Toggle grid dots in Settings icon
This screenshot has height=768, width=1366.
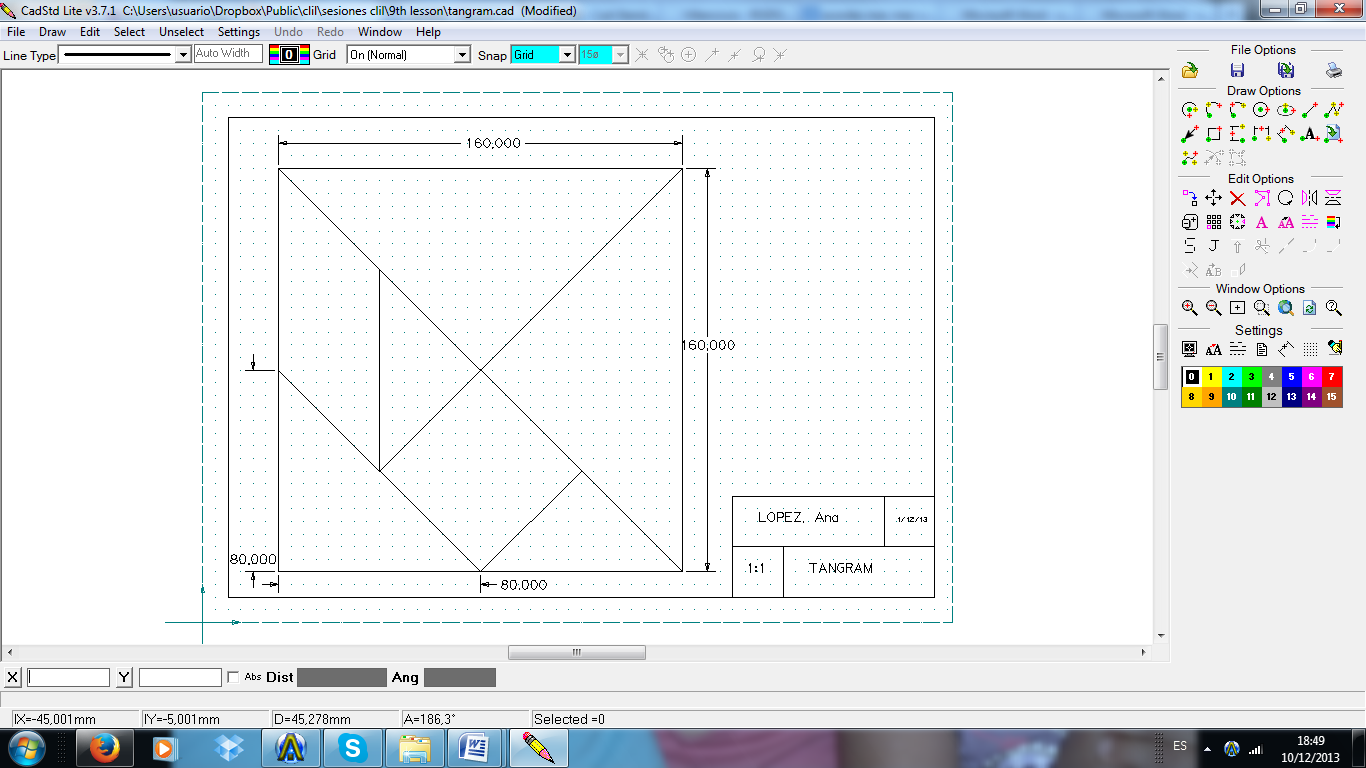[x=1310, y=349]
